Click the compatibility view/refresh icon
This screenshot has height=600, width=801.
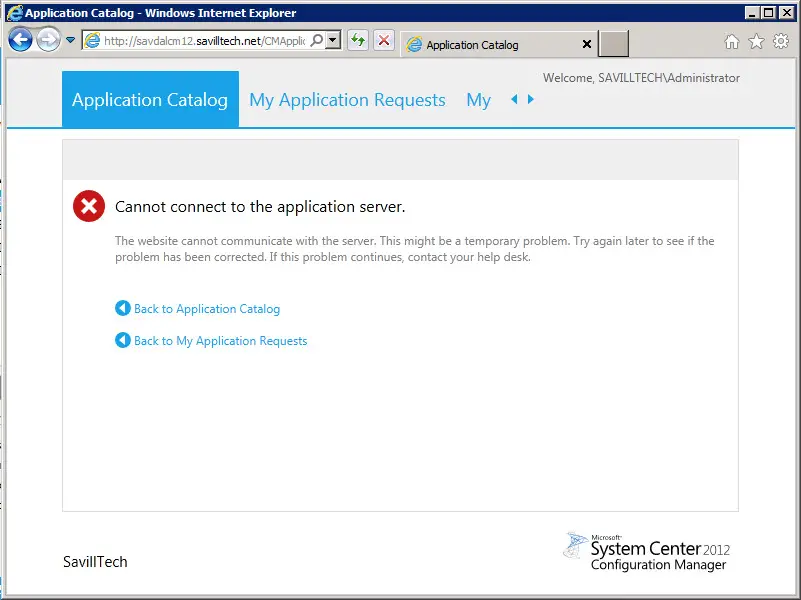click(358, 41)
